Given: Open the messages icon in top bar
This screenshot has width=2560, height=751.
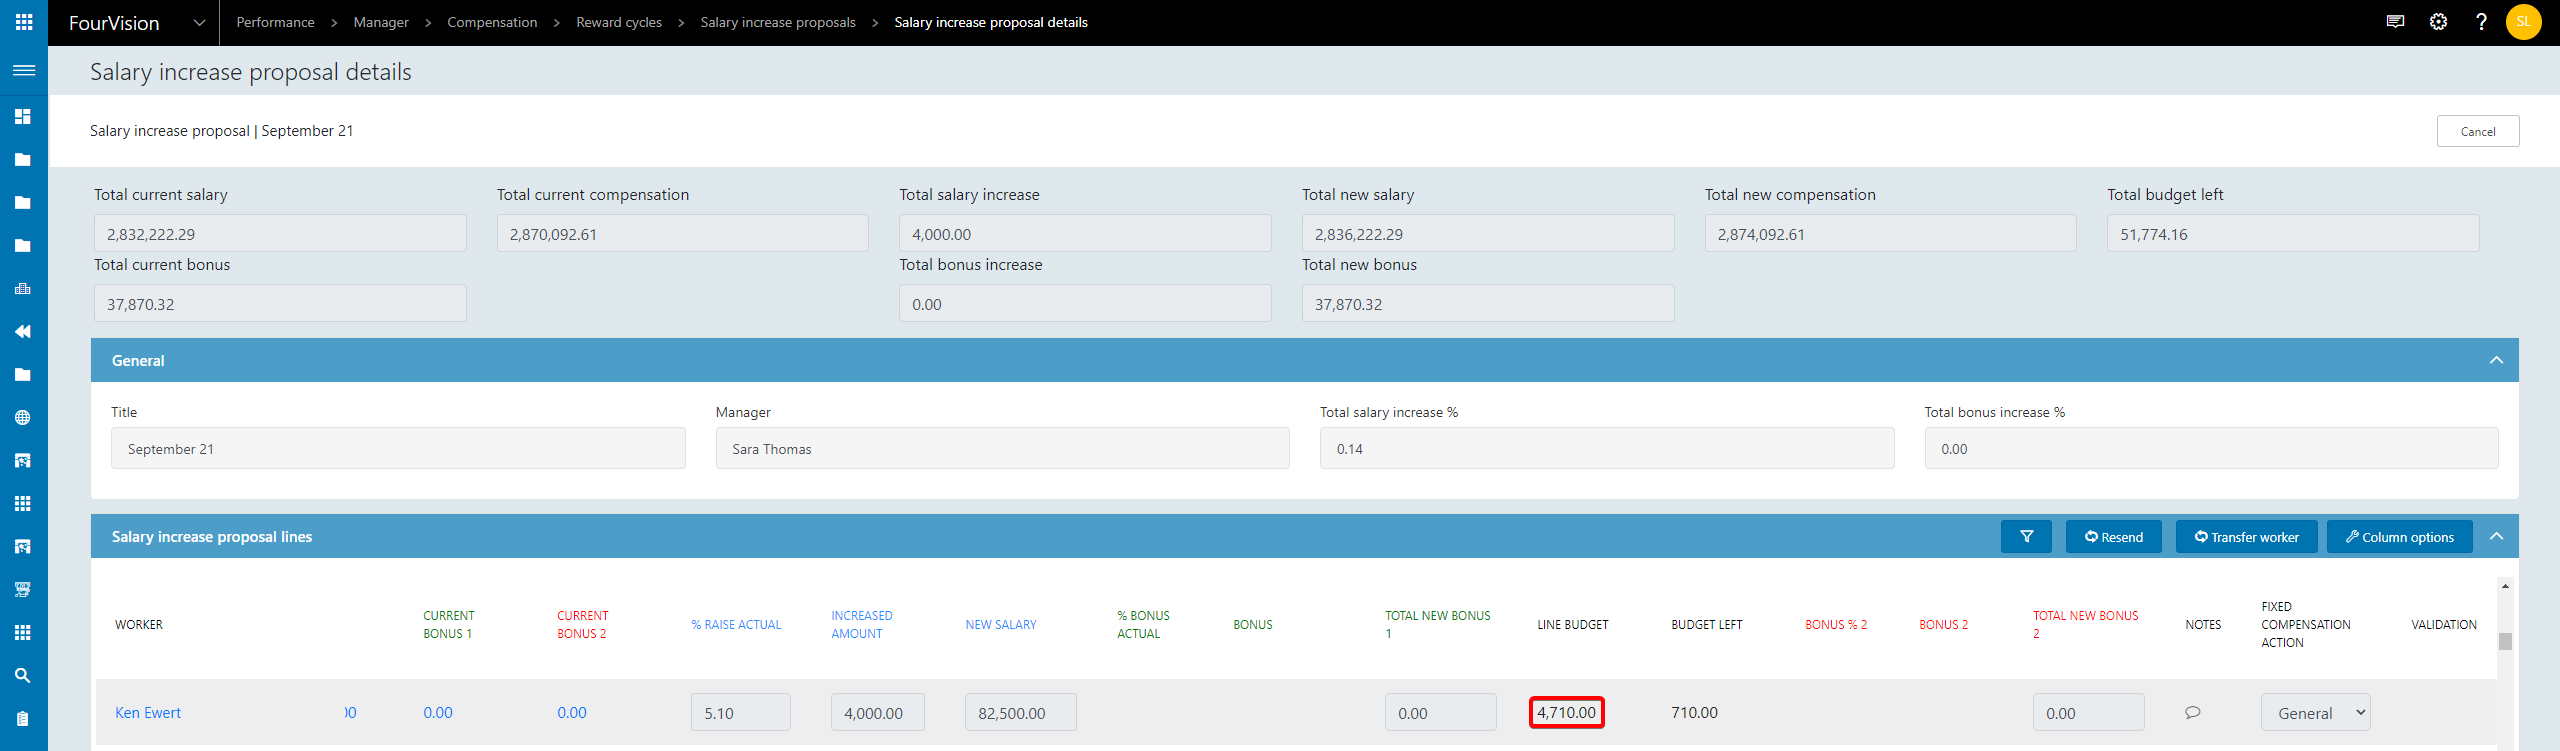Looking at the screenshot, I should tap(2395, 22).
